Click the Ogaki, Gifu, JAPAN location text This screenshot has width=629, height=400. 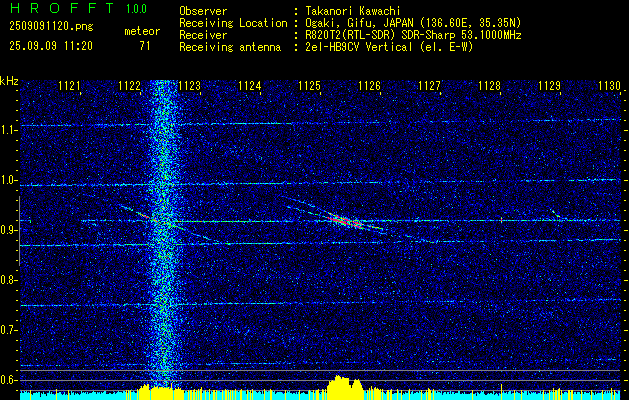[x=413, y=23]
